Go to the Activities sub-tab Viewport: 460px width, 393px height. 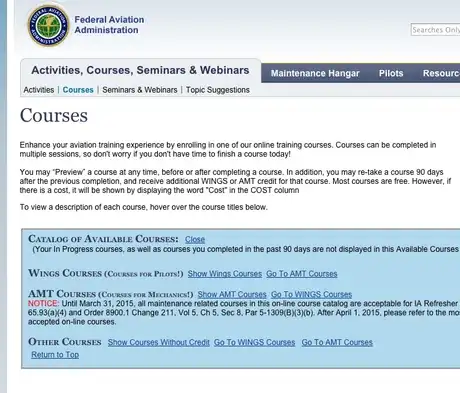pos(39,90)
